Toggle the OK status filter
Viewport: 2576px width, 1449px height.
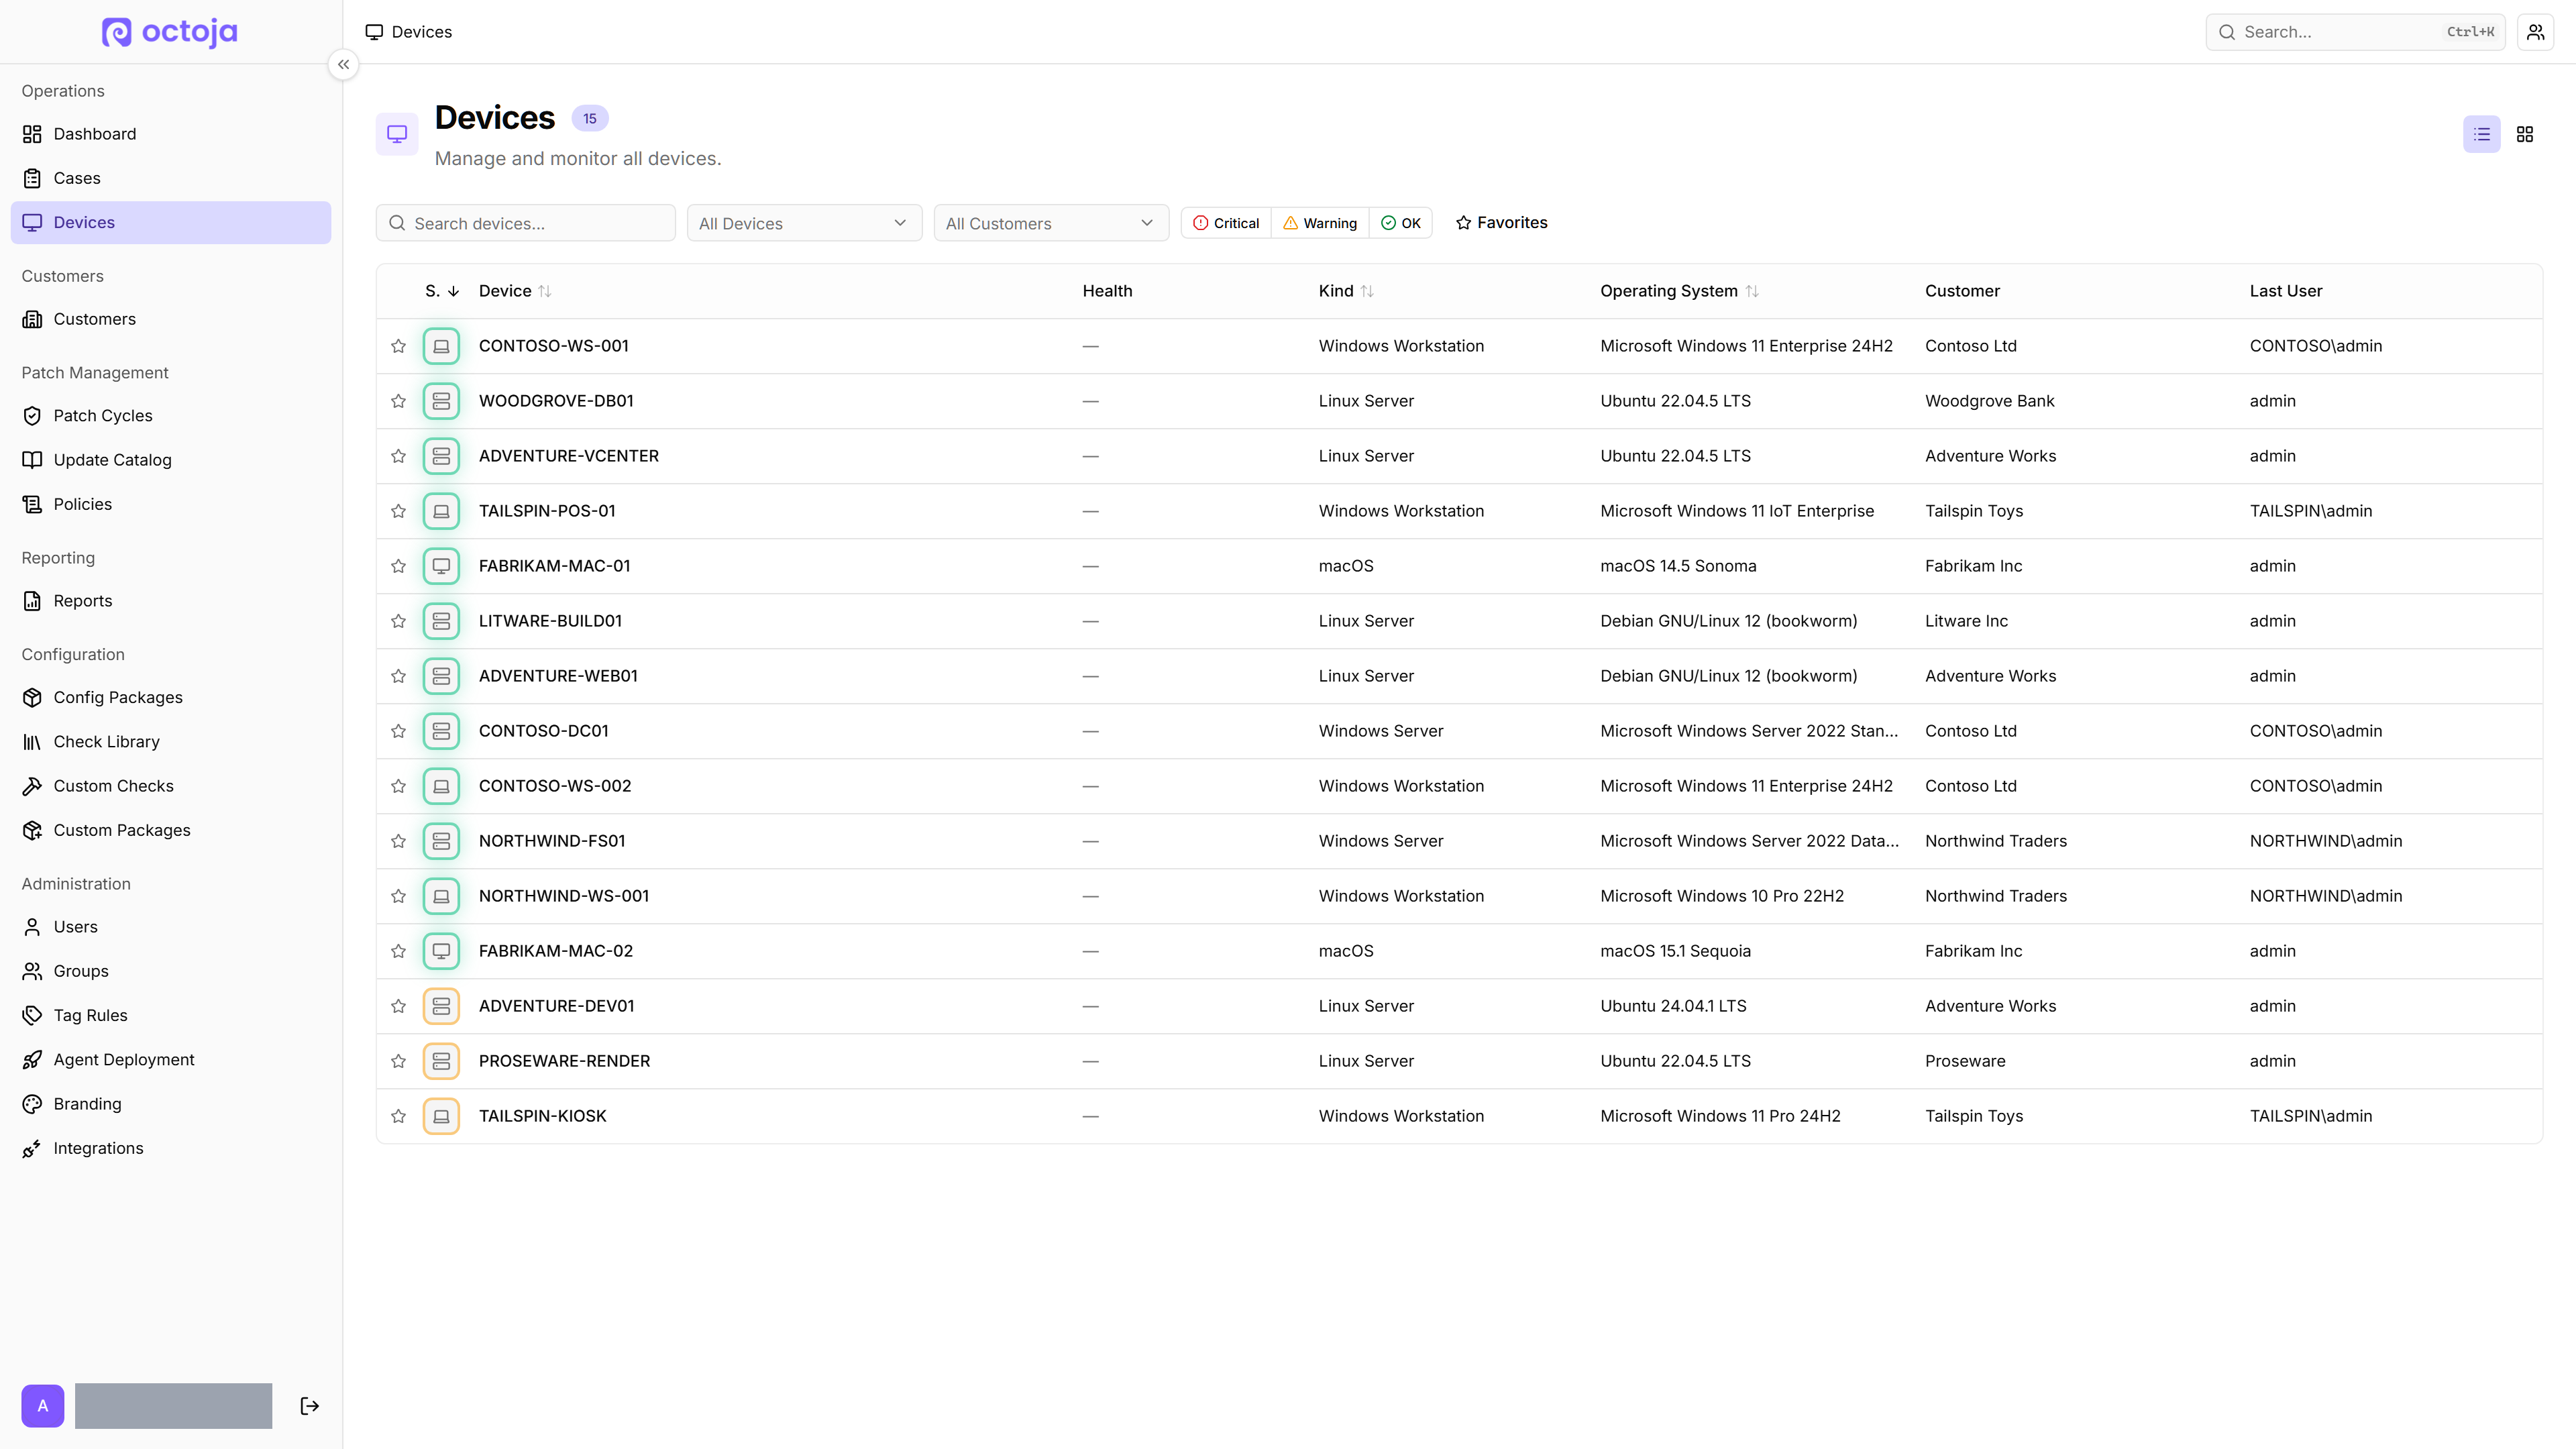tap(1401, 223)
